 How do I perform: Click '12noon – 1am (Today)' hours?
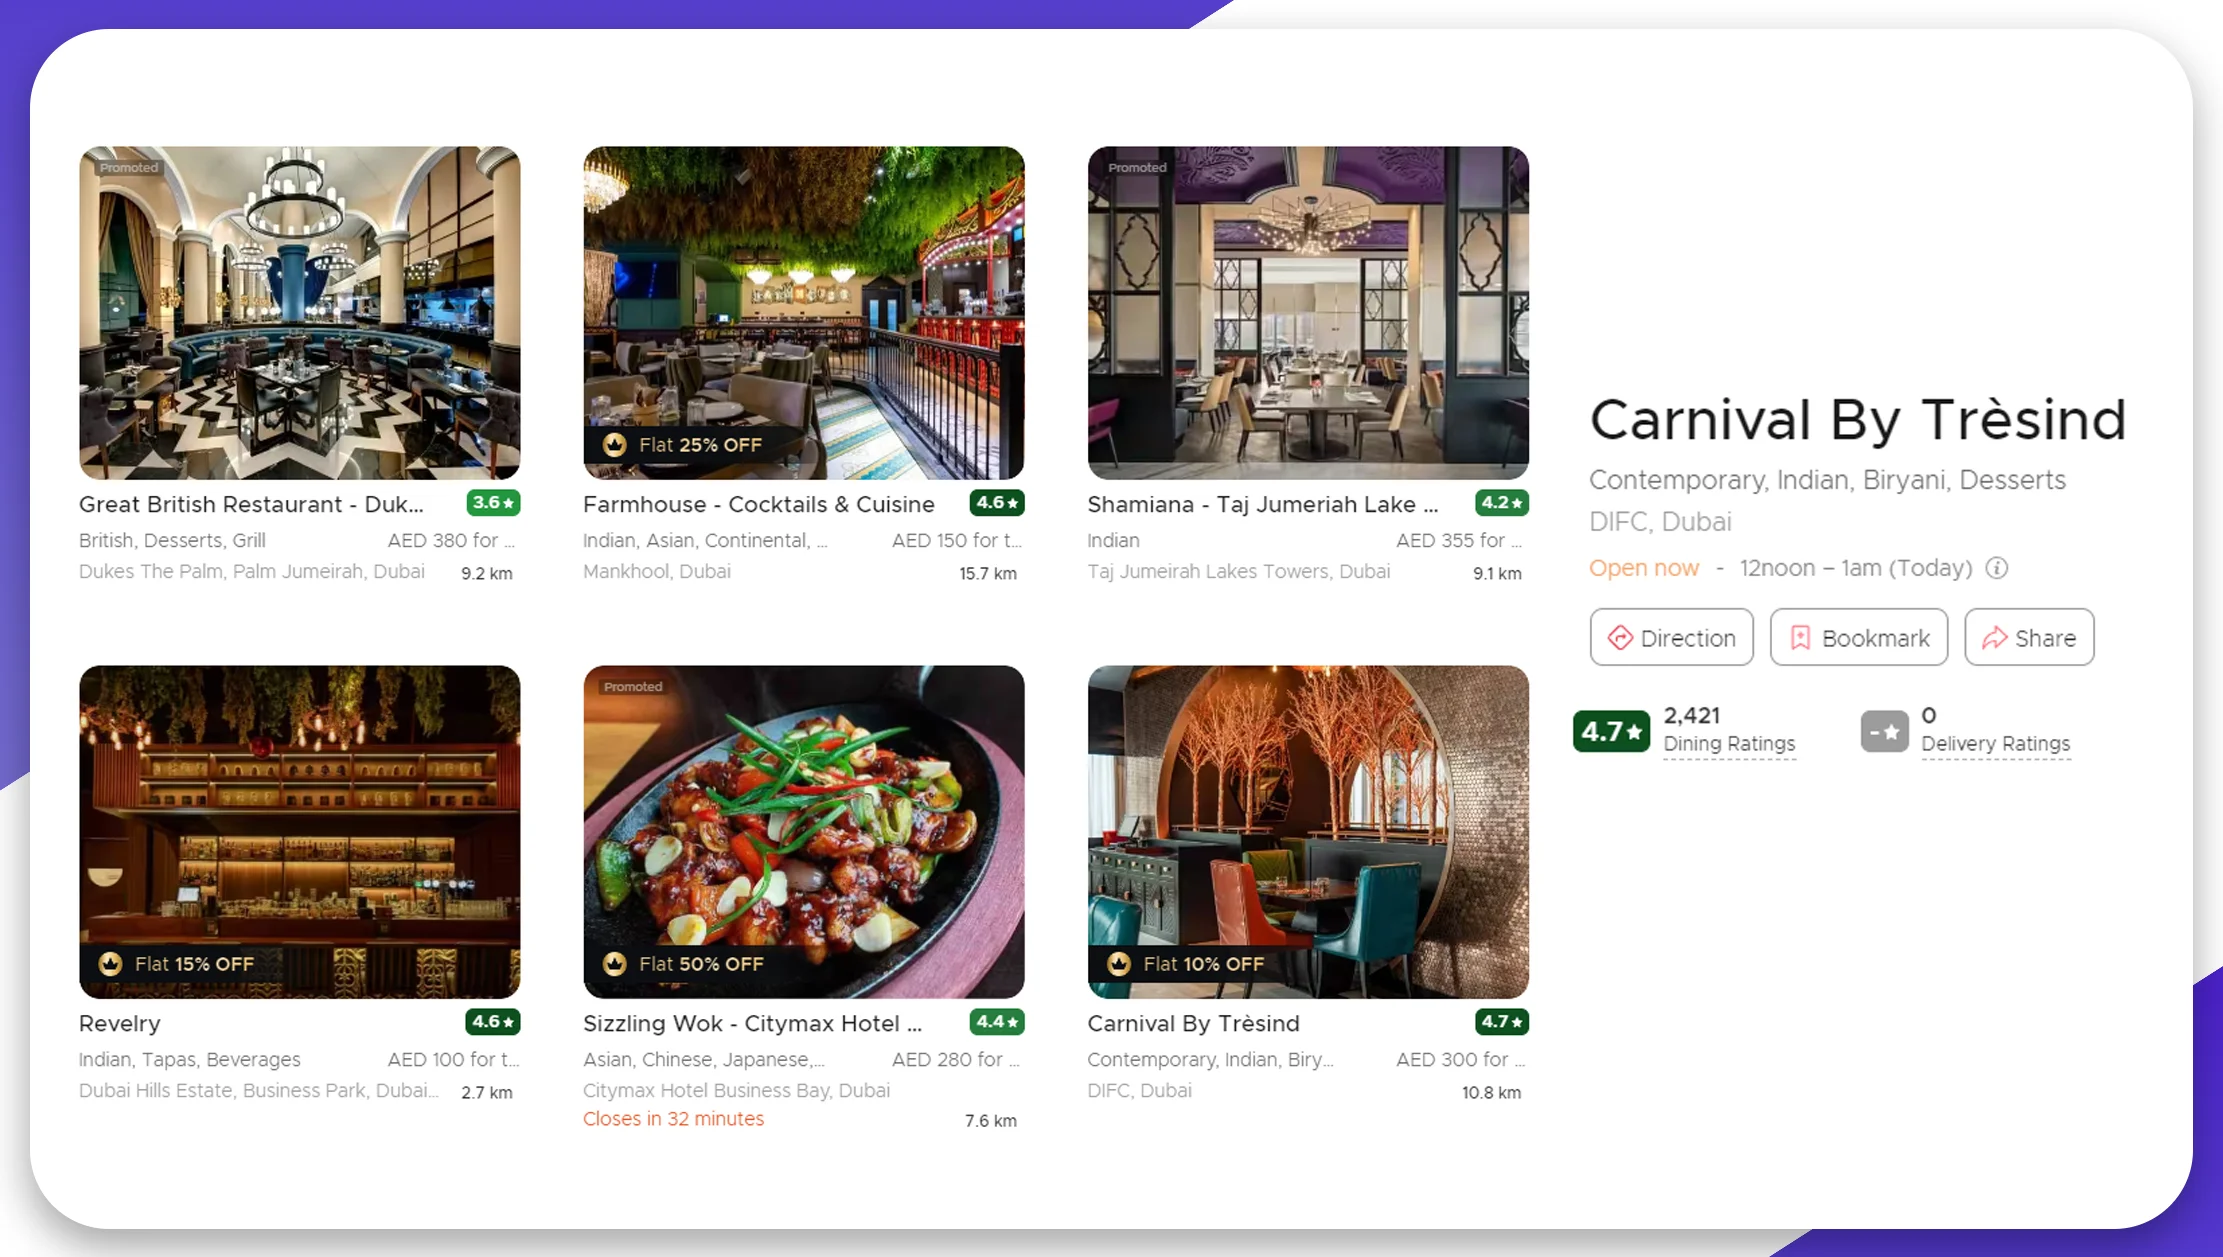coord(1856,568)
